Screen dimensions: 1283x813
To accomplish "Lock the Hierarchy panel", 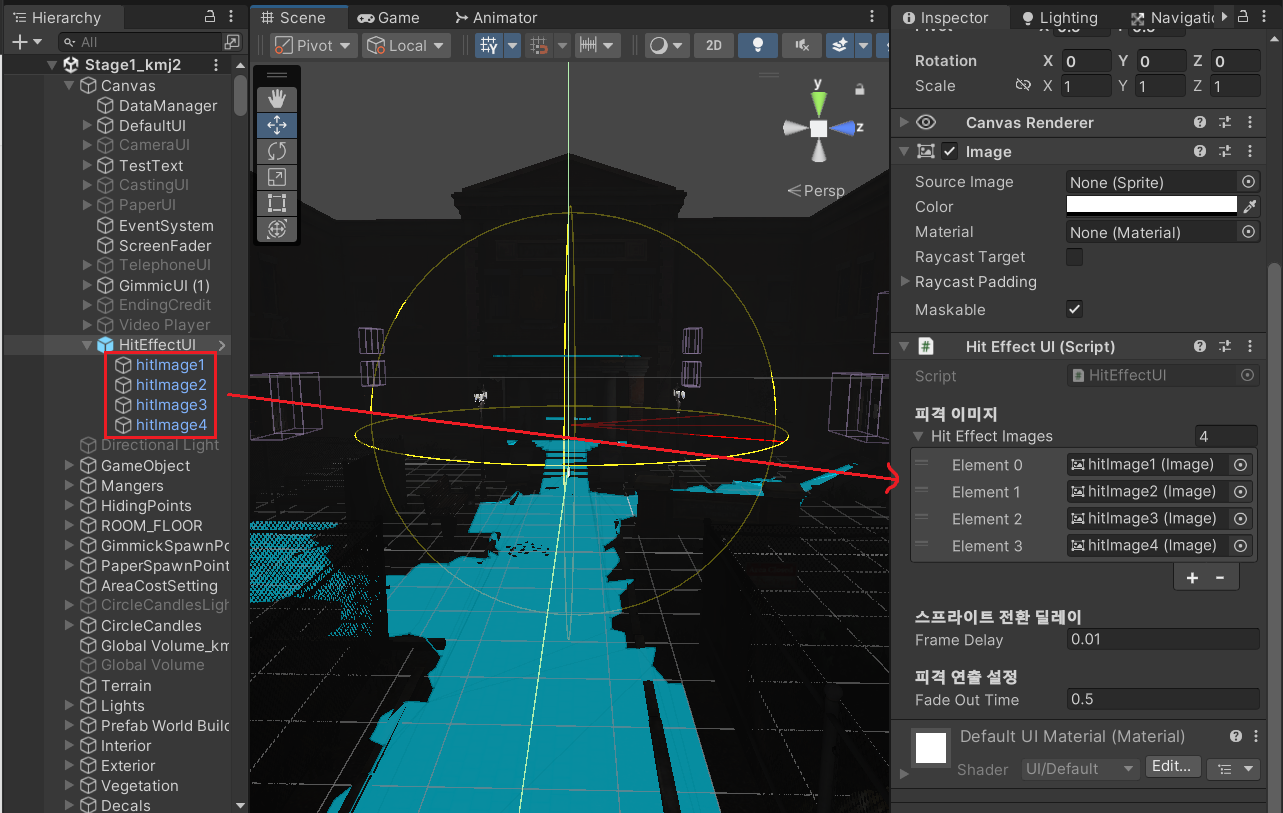I will coord(210,17).
